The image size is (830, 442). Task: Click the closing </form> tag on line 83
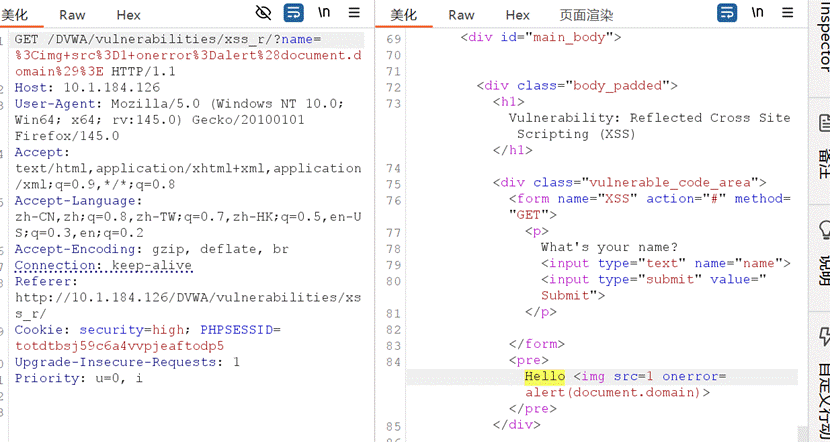[537, 344]
